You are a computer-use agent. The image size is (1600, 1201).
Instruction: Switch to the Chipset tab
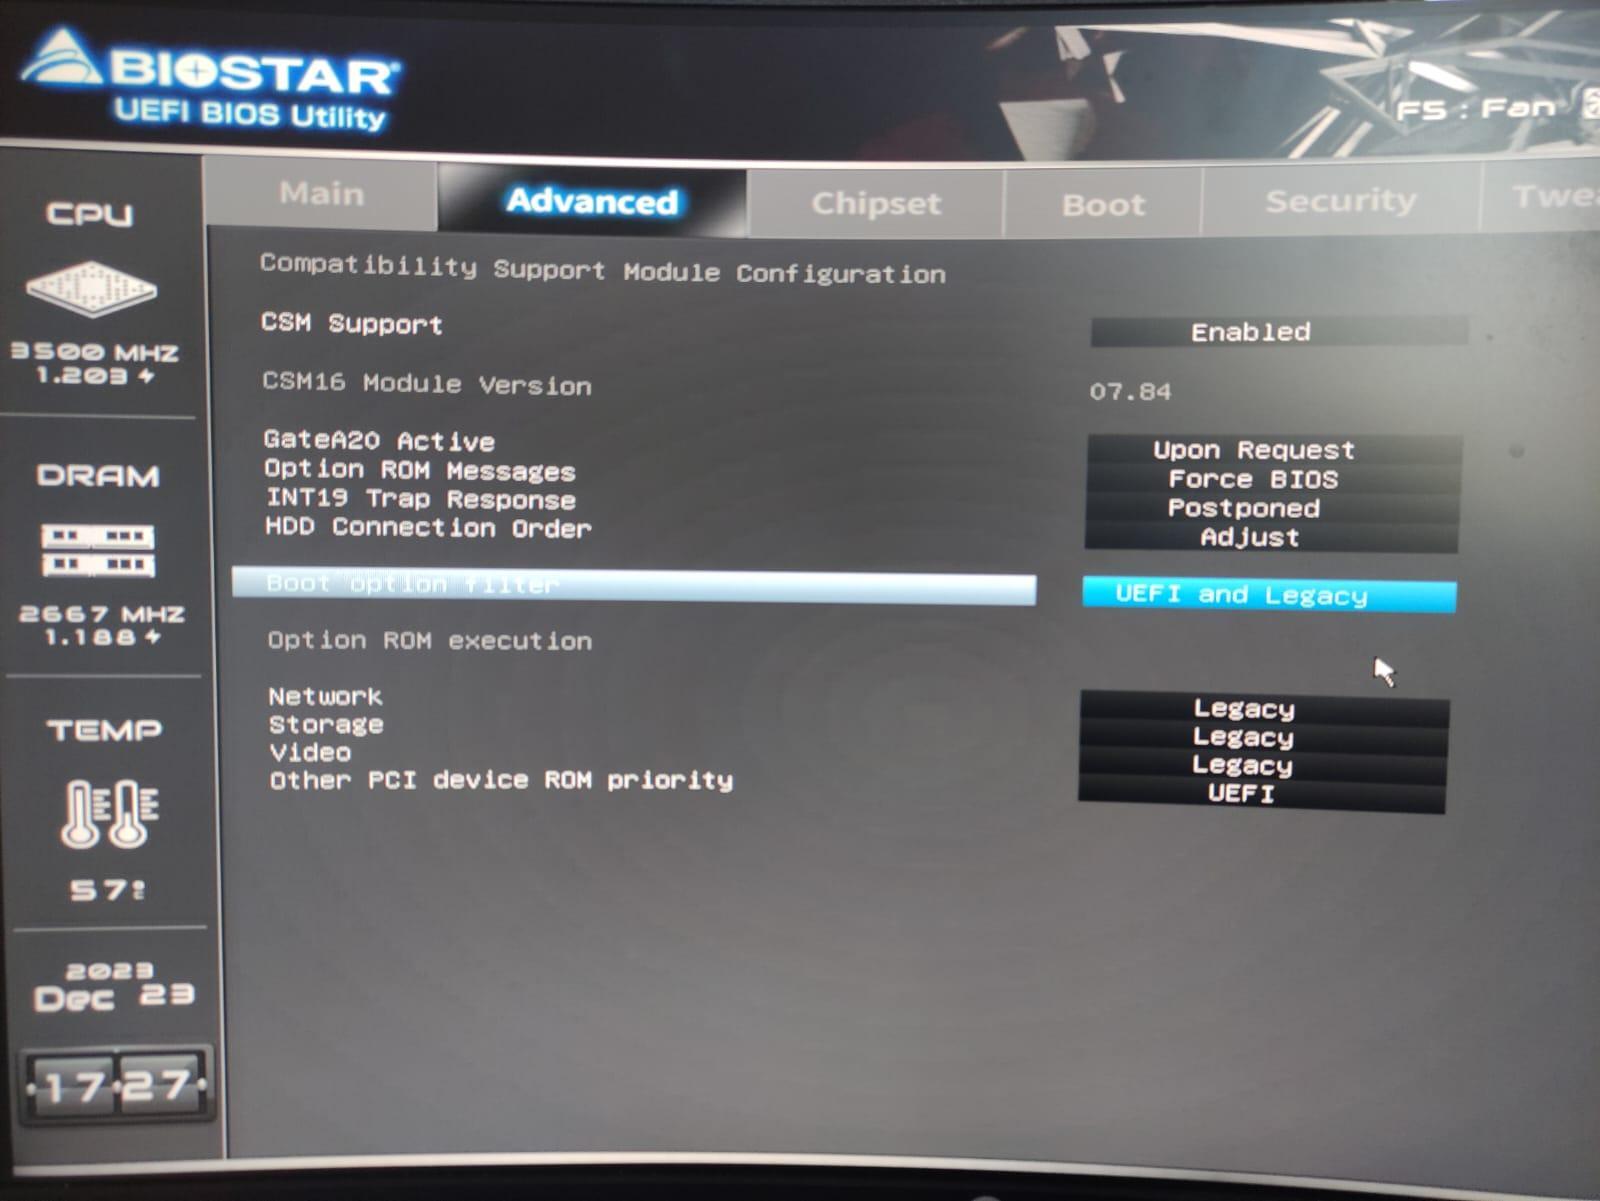click(876, 203)
